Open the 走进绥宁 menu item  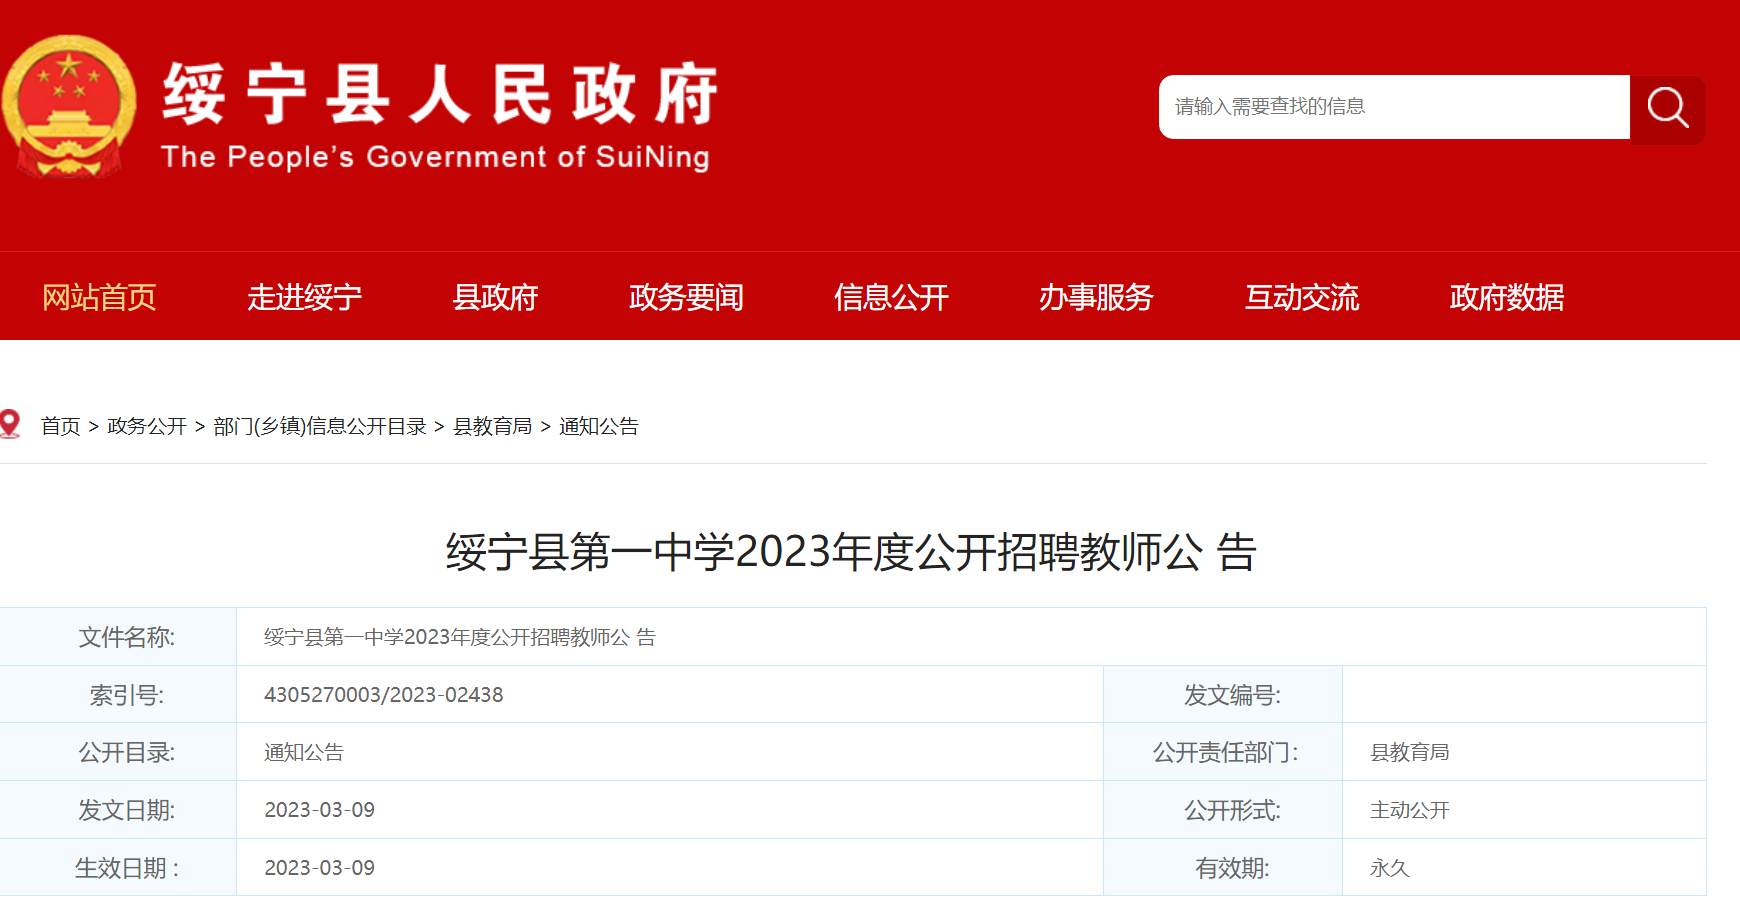[304, 297]
